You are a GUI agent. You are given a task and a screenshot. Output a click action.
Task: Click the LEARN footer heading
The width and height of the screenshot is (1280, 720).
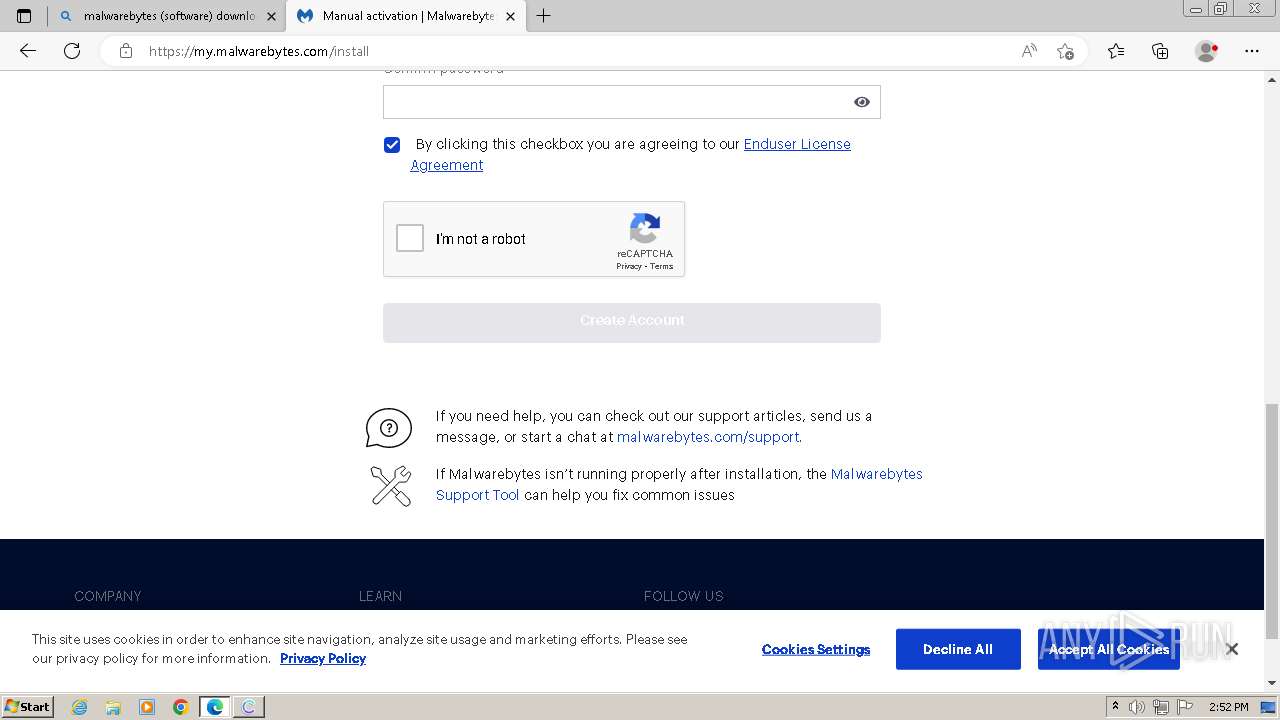point(380,596)
